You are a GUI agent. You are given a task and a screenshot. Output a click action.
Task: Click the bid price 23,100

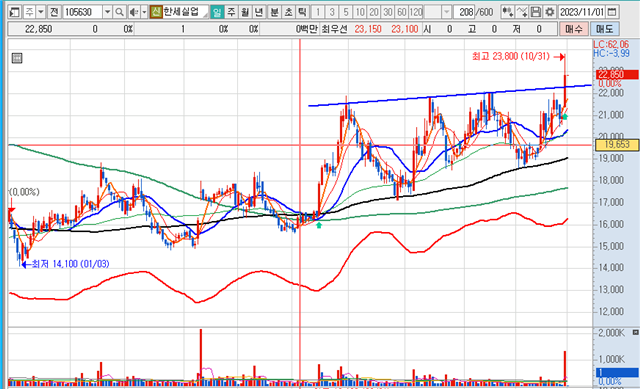[404, 29]
